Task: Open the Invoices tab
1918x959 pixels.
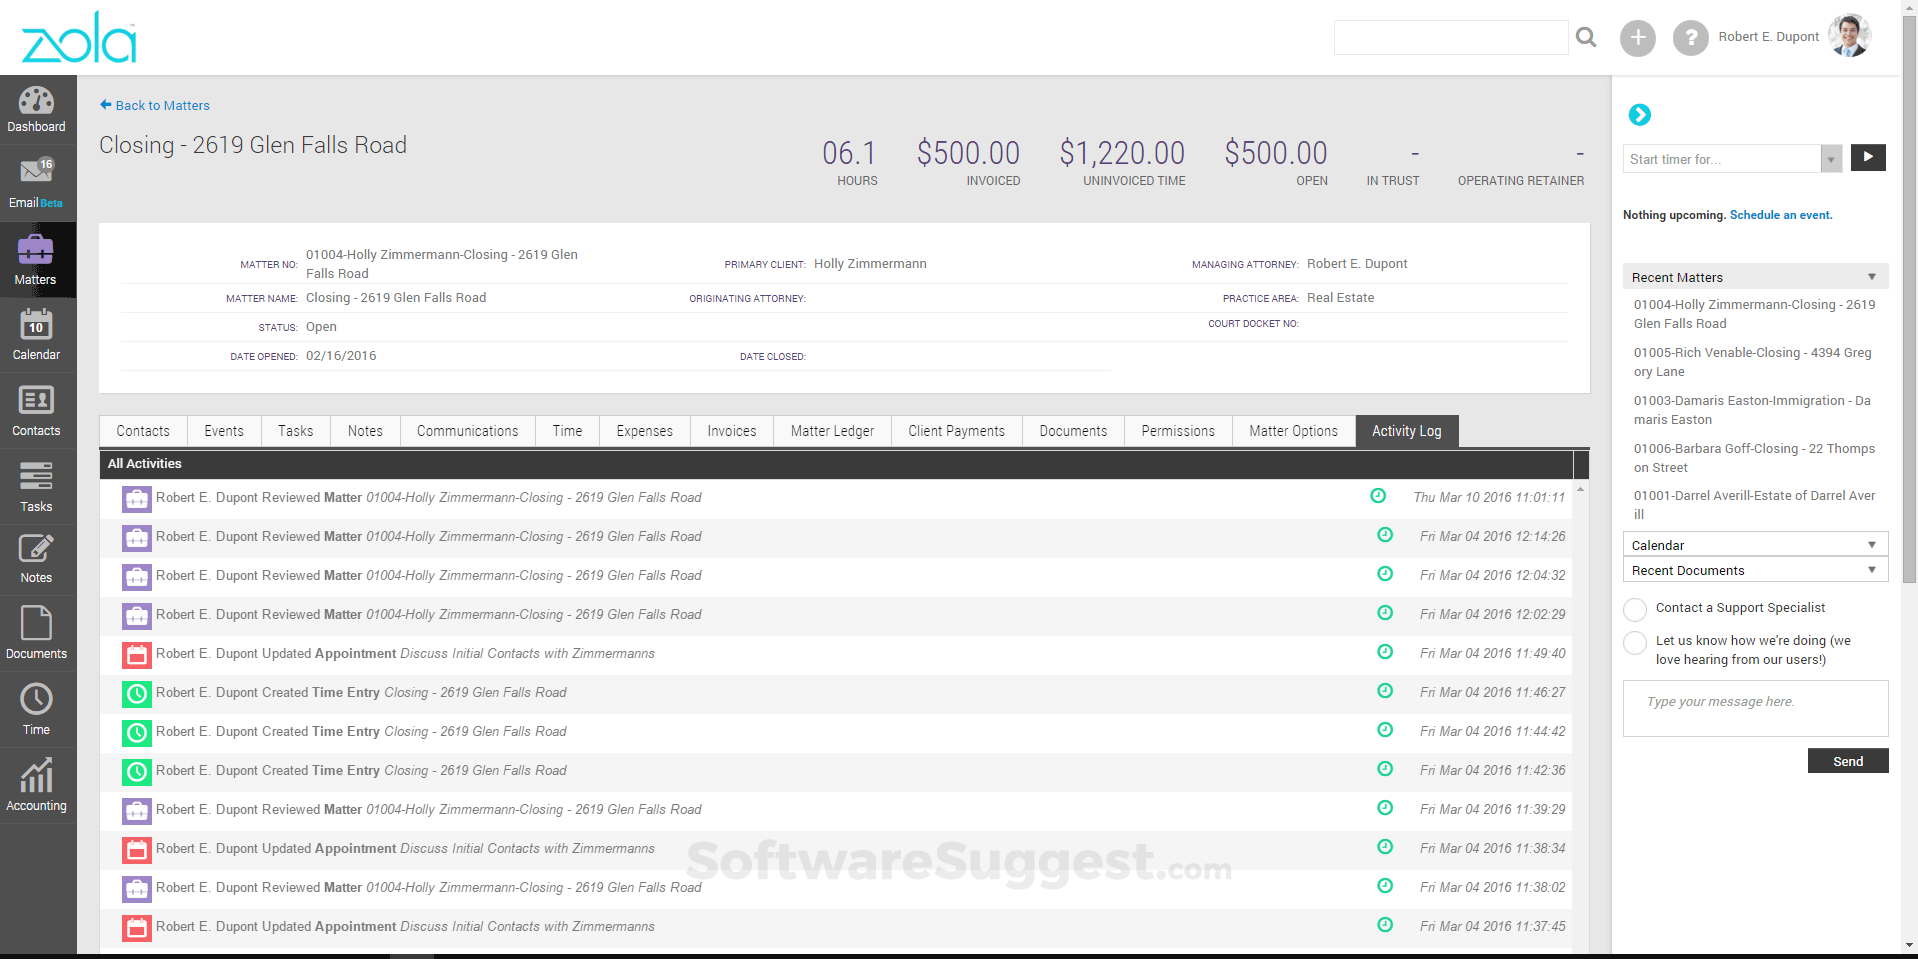Action: click(731, 431)
